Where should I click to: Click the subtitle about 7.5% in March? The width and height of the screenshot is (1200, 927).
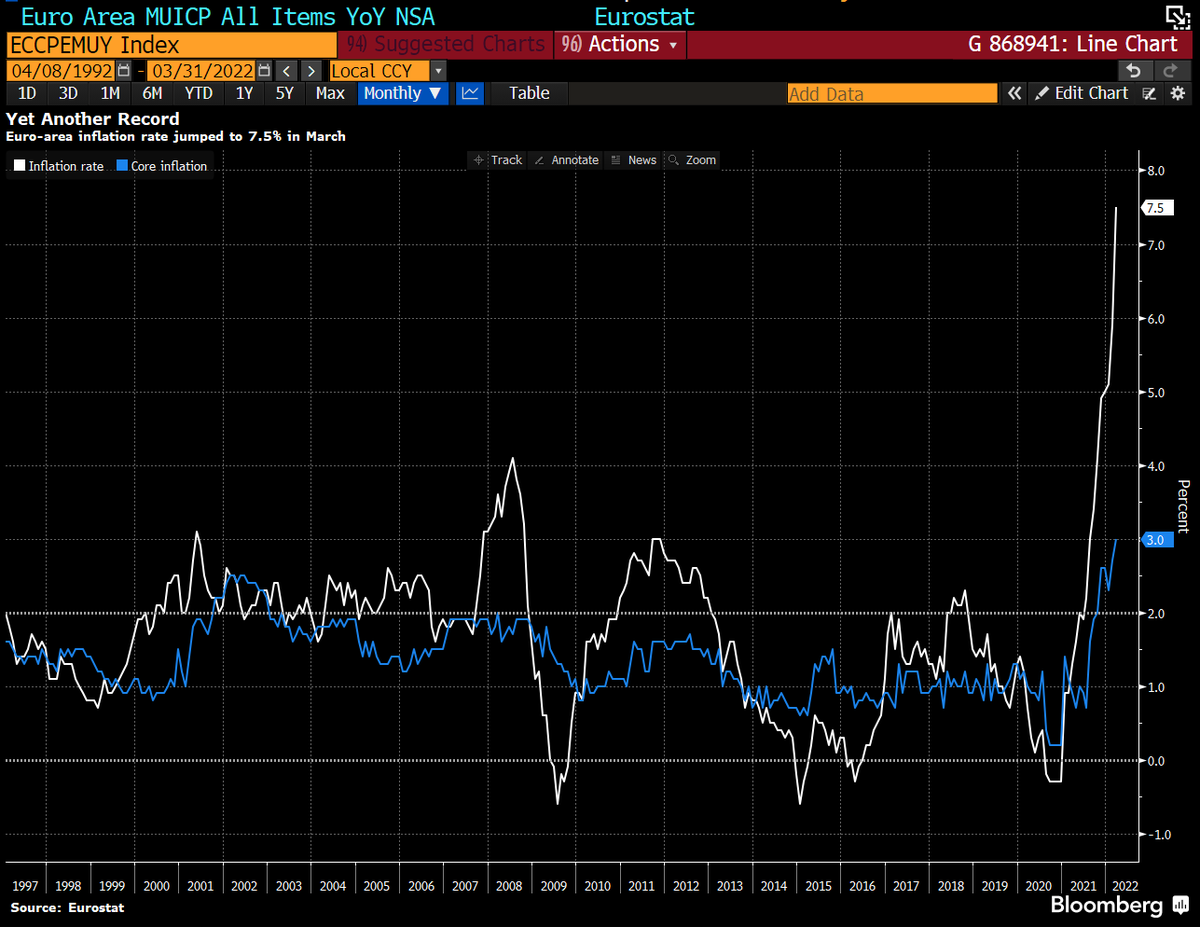tap(176, 136)
